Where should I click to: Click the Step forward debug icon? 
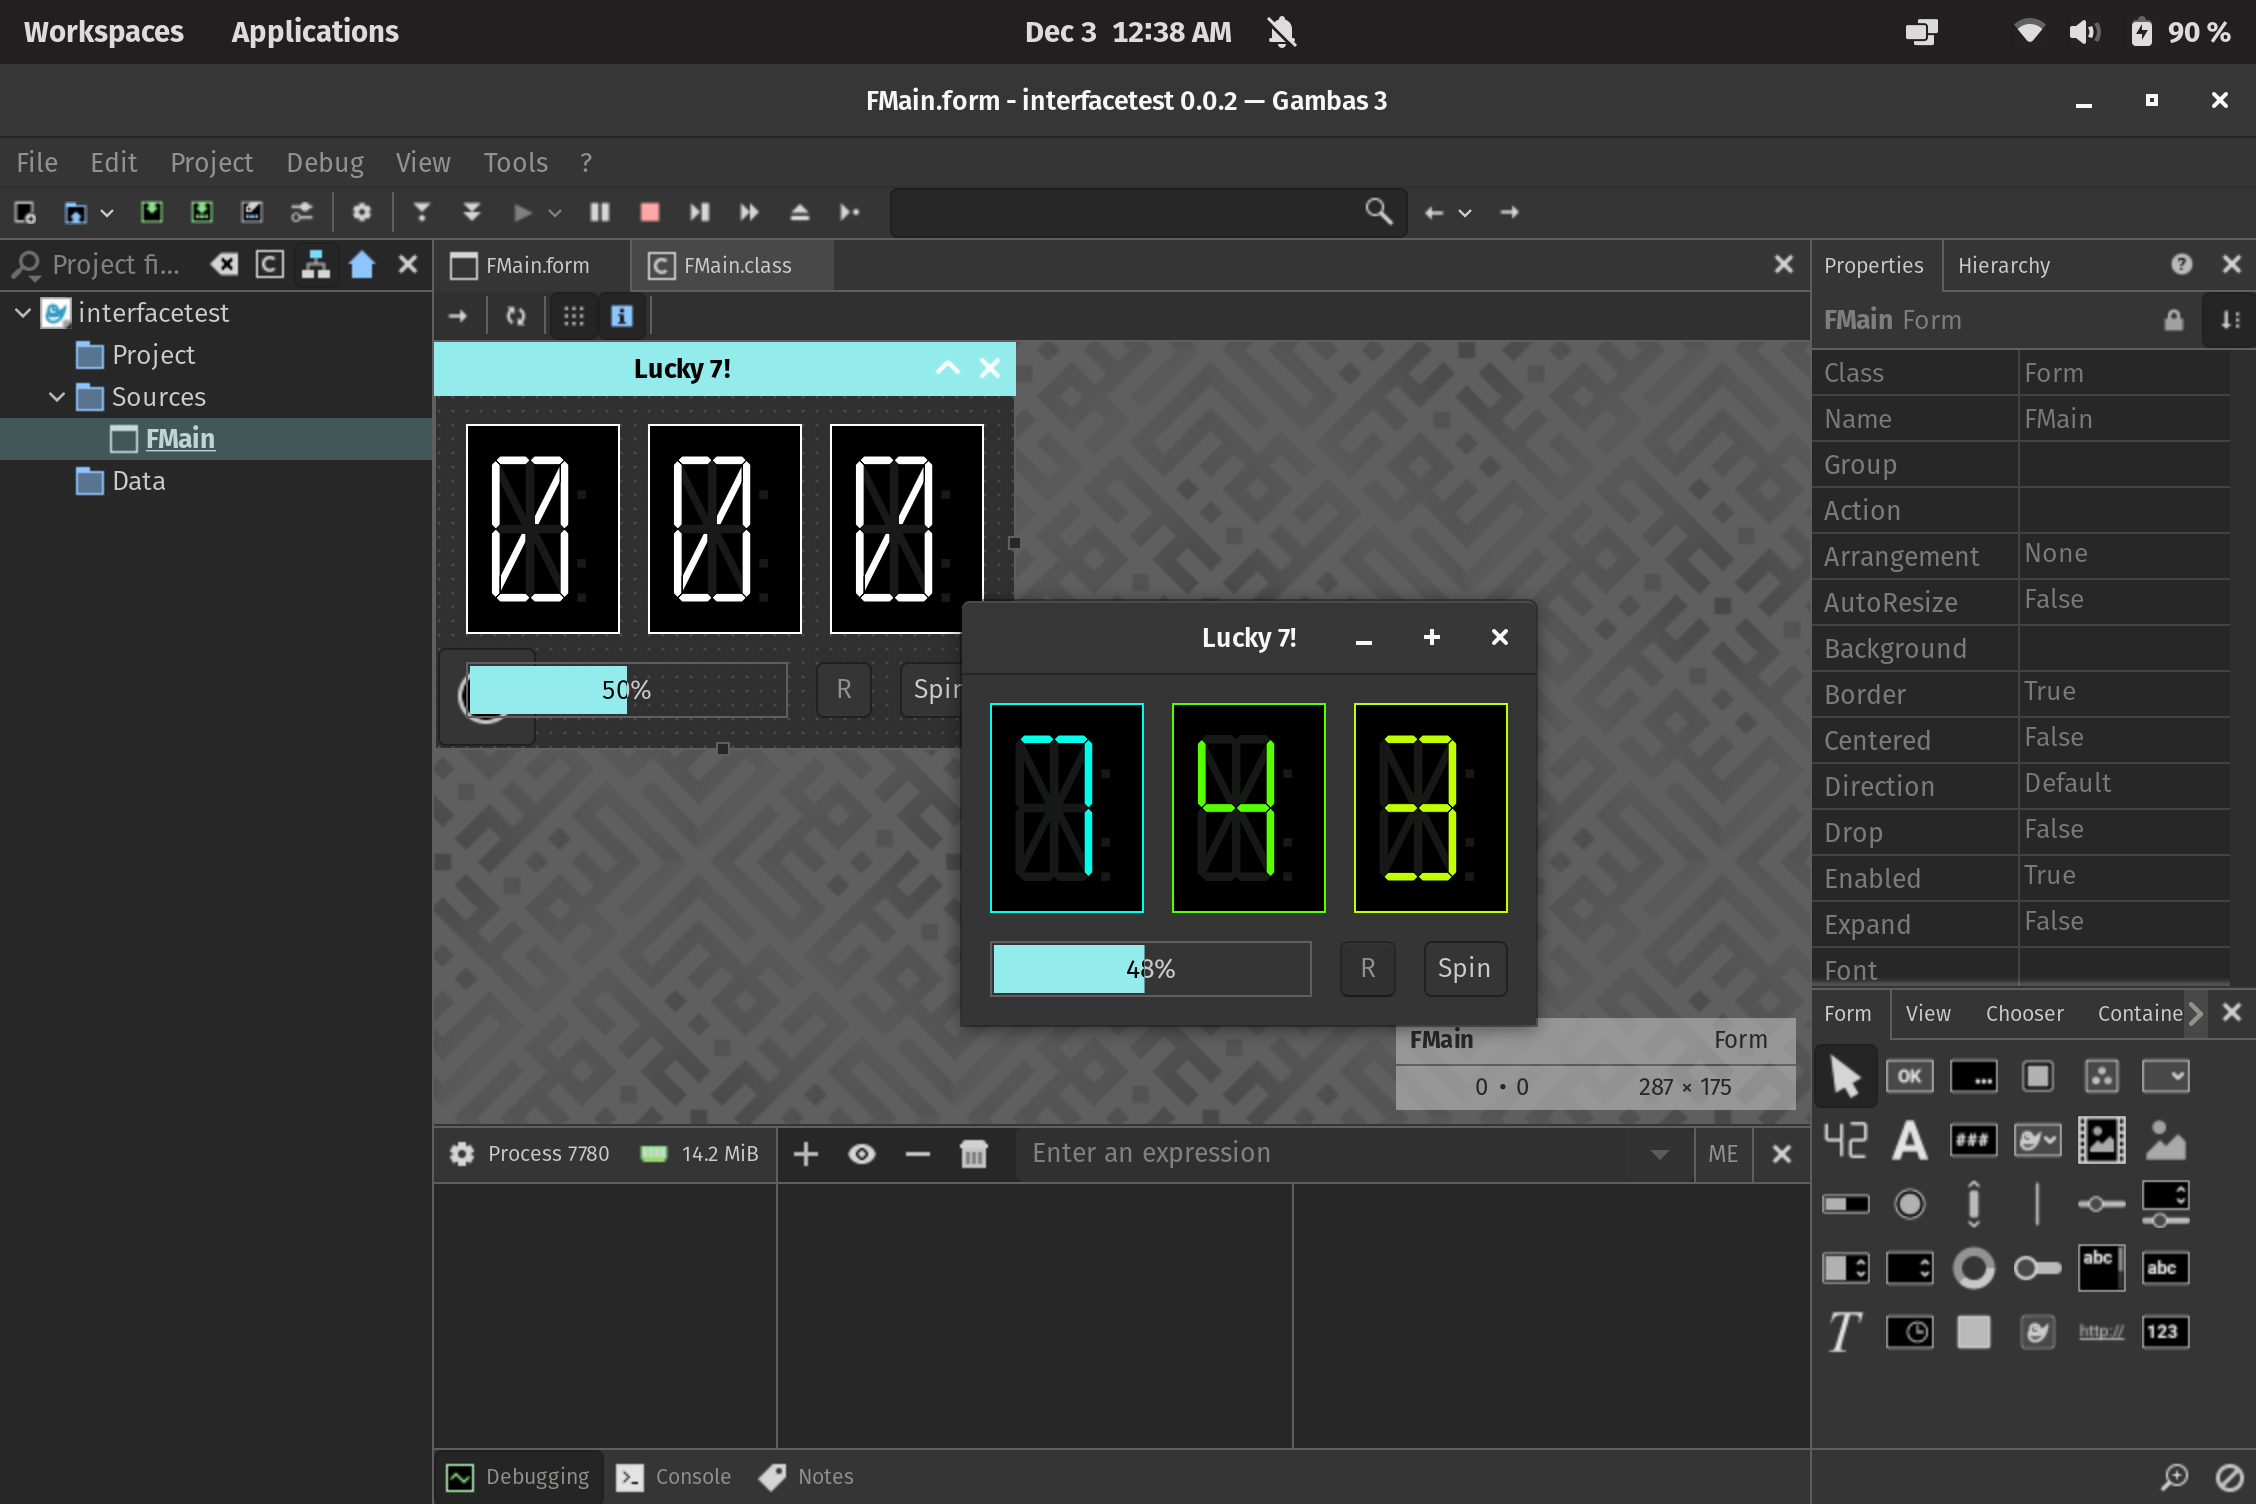(x=699, y=212)
